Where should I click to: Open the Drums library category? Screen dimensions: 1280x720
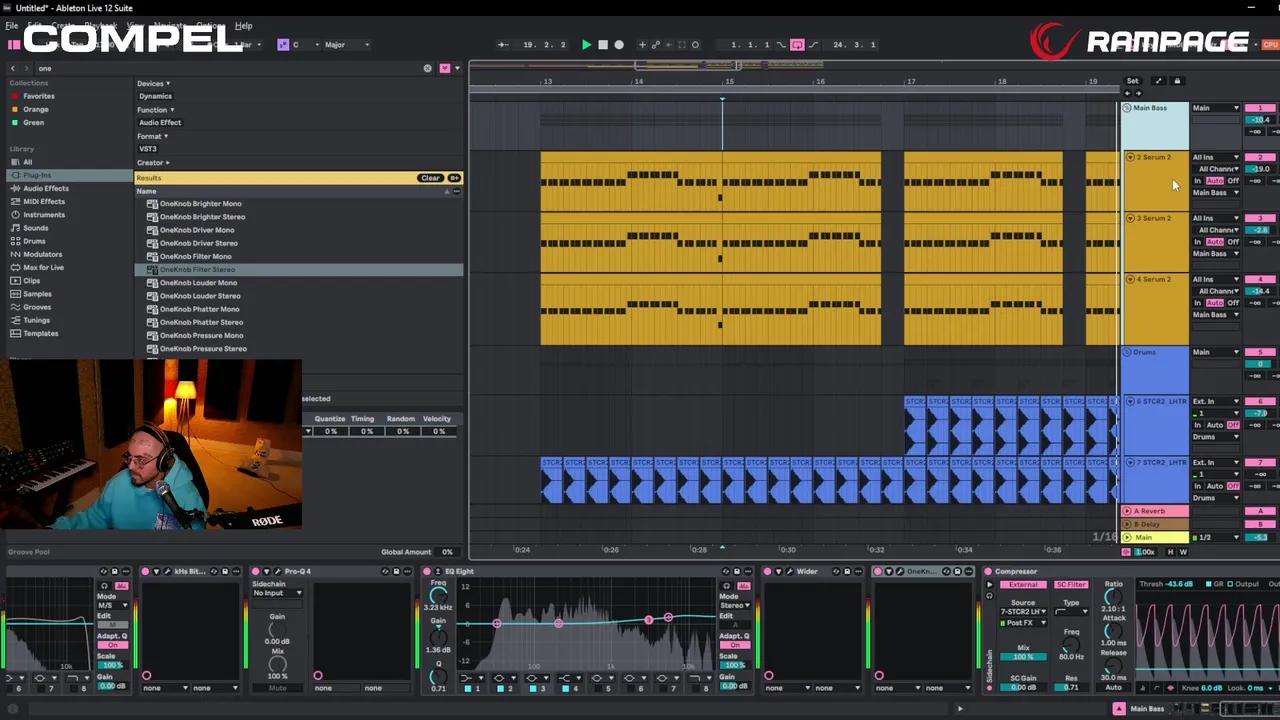point(34,241)
